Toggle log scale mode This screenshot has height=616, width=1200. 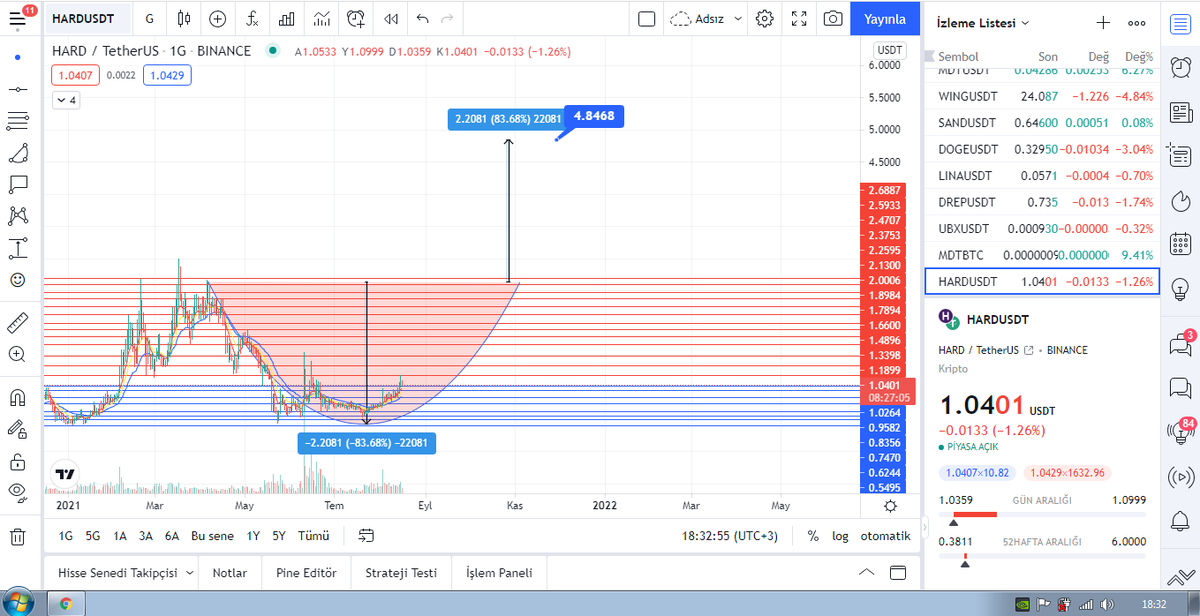[840, 536]
